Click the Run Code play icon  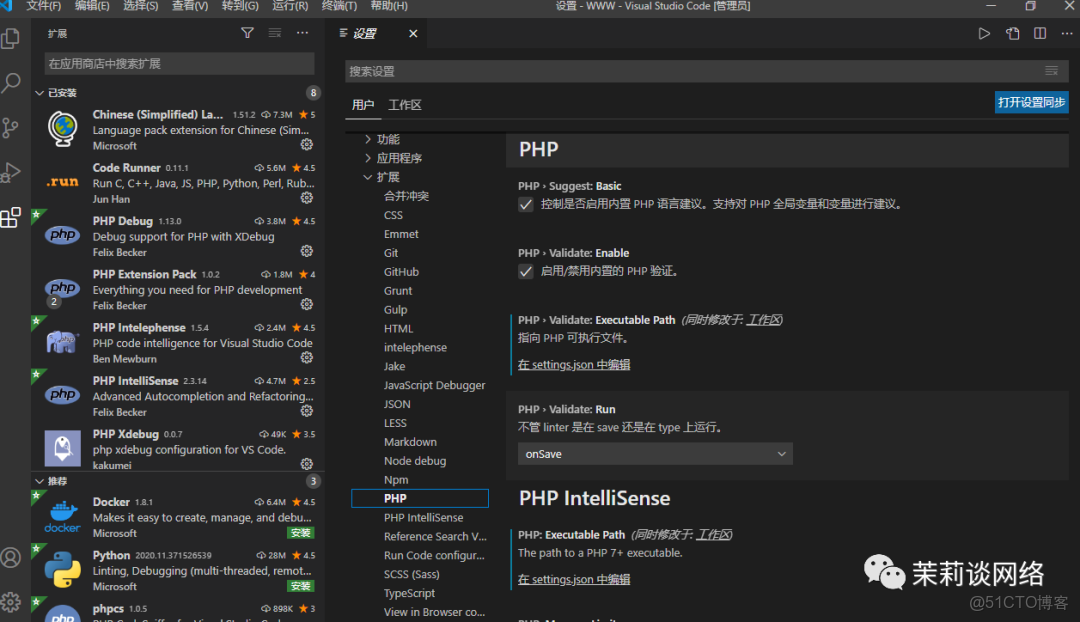(x=984, y=34)
